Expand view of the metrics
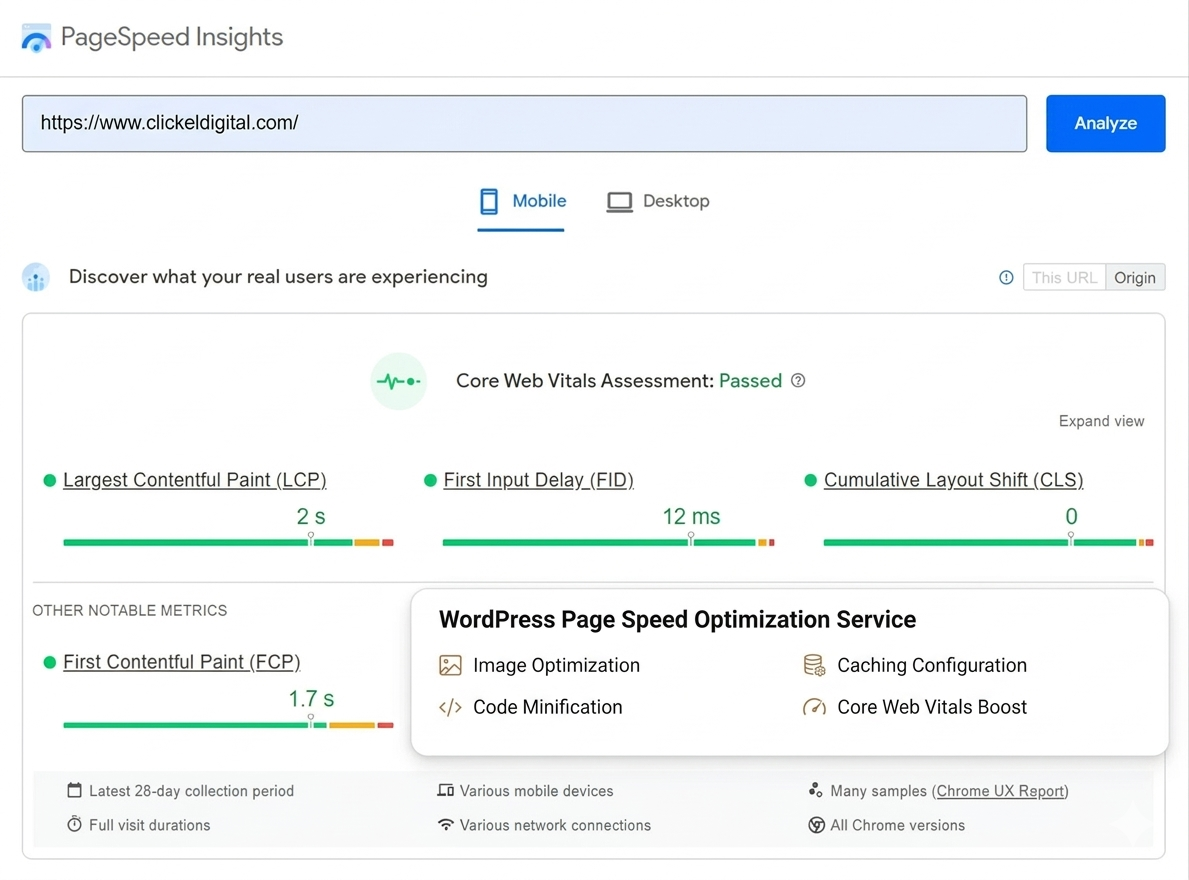1189x880 pixels. pyautogui.click(x=1101, y=421)
